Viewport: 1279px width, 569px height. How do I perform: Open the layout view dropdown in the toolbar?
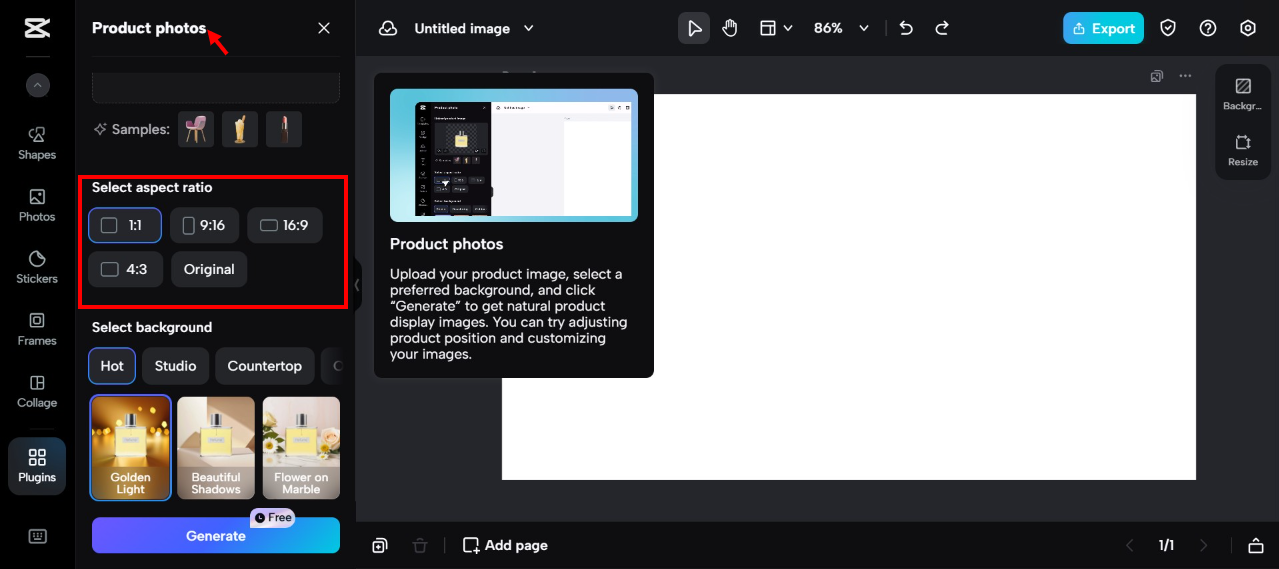(776, 28)
